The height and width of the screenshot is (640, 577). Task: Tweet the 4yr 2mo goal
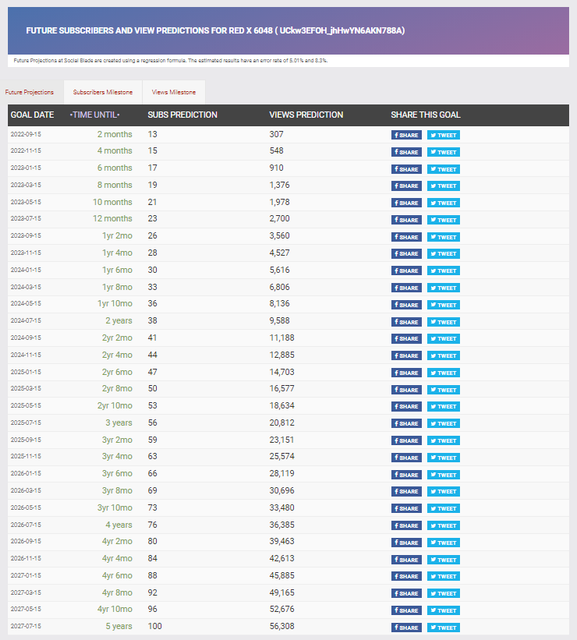pos(444,542)
